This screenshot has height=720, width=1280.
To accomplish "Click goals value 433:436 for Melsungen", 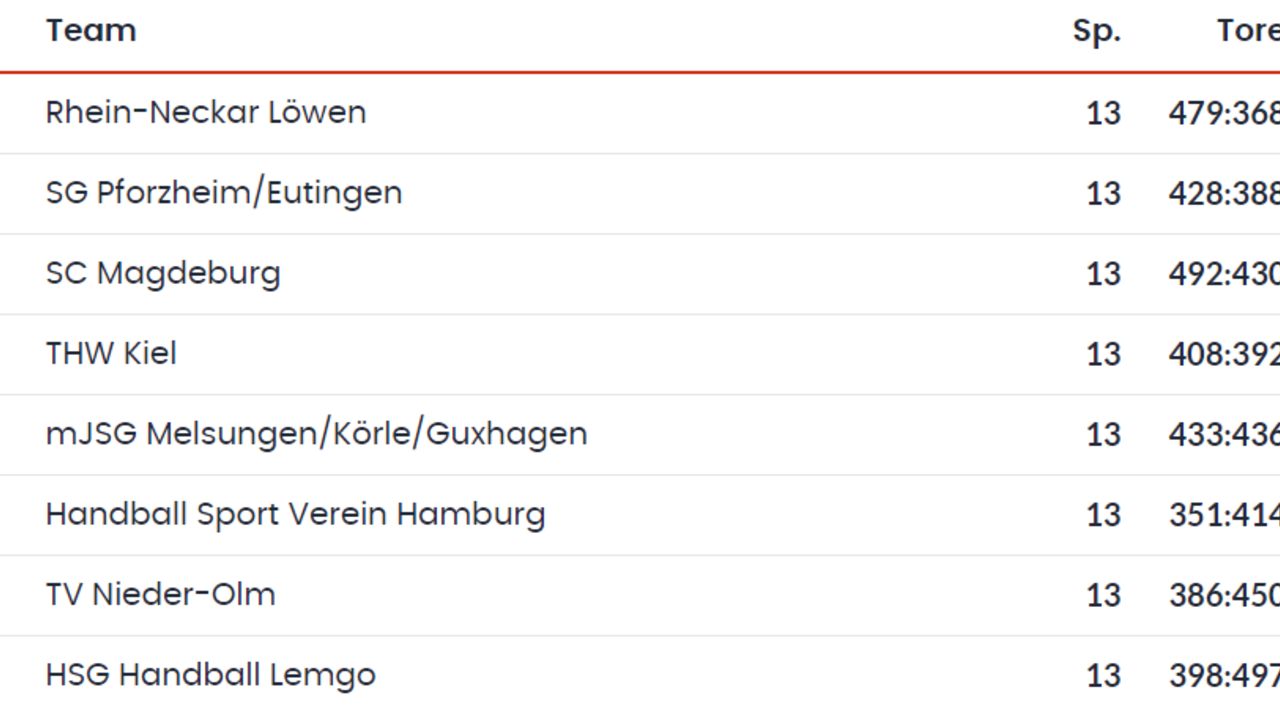I will [1224, 435].
